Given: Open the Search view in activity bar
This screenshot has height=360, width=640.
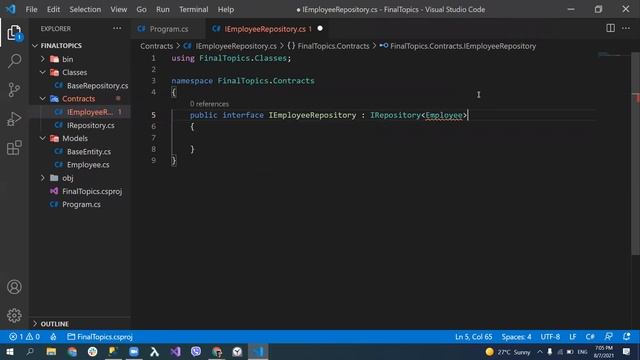Looking at the screenshot, I should pos(14,61).
